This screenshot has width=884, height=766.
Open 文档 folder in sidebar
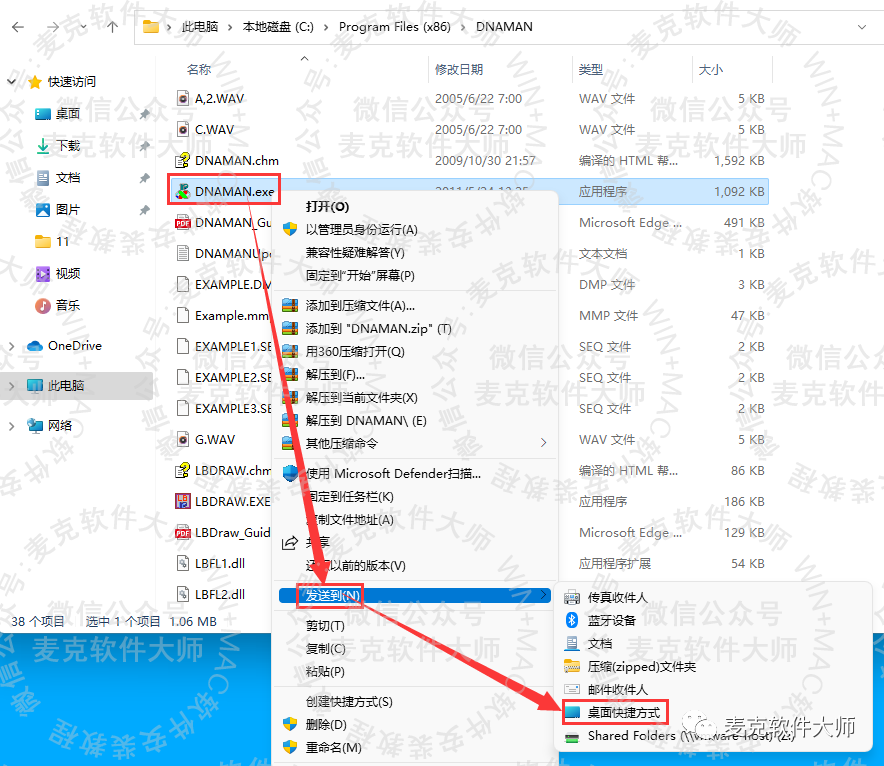(68, 178)
